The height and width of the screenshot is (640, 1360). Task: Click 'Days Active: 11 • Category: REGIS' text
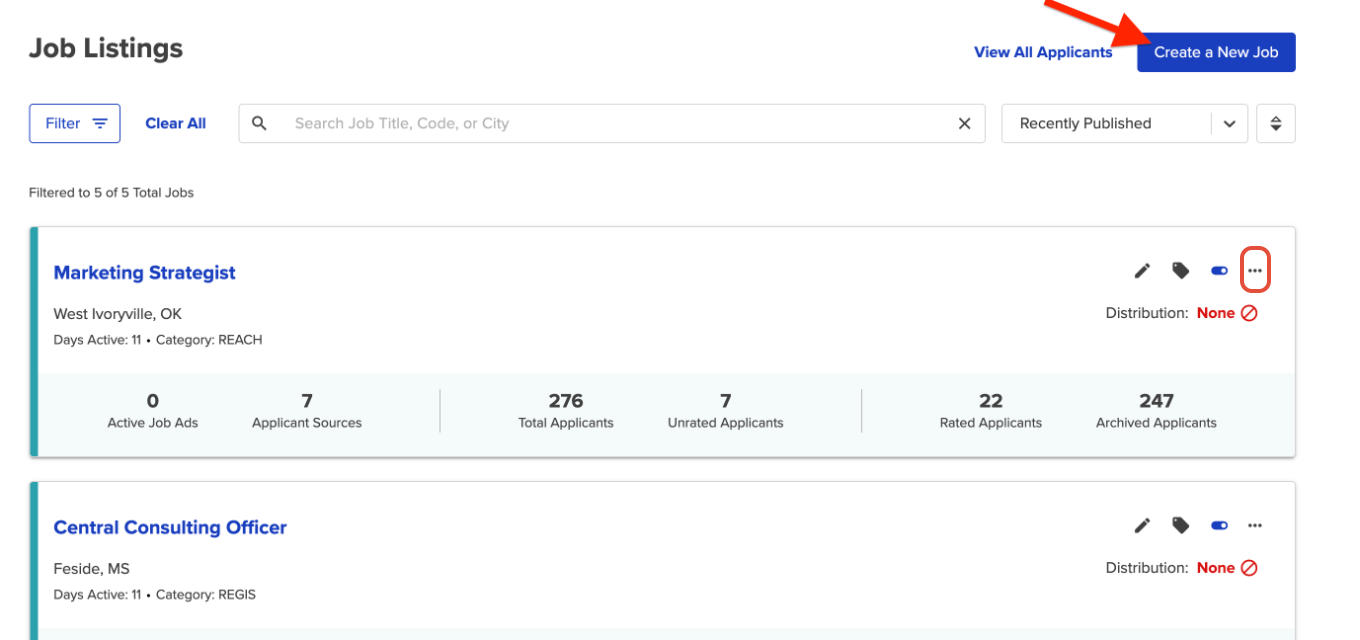pyautogui.click(x=155, y=595)
